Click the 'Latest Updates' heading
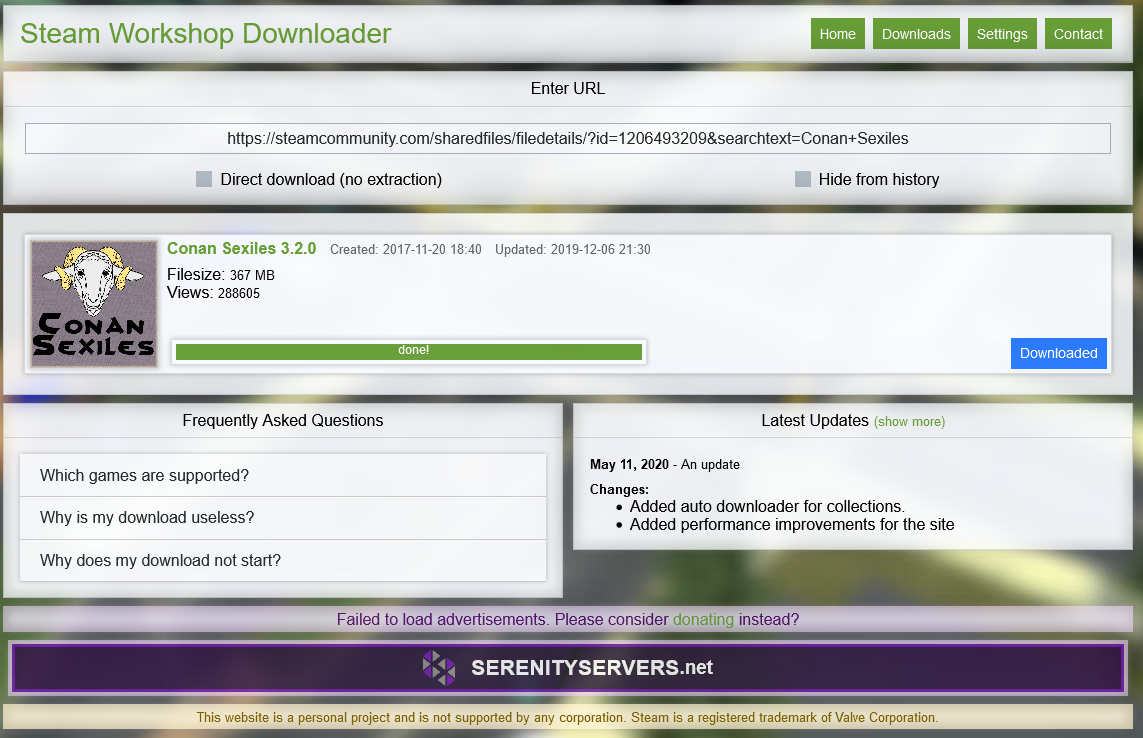This screenshot has width=1143, height=738. pyautogui.click(x=814, y=420)
